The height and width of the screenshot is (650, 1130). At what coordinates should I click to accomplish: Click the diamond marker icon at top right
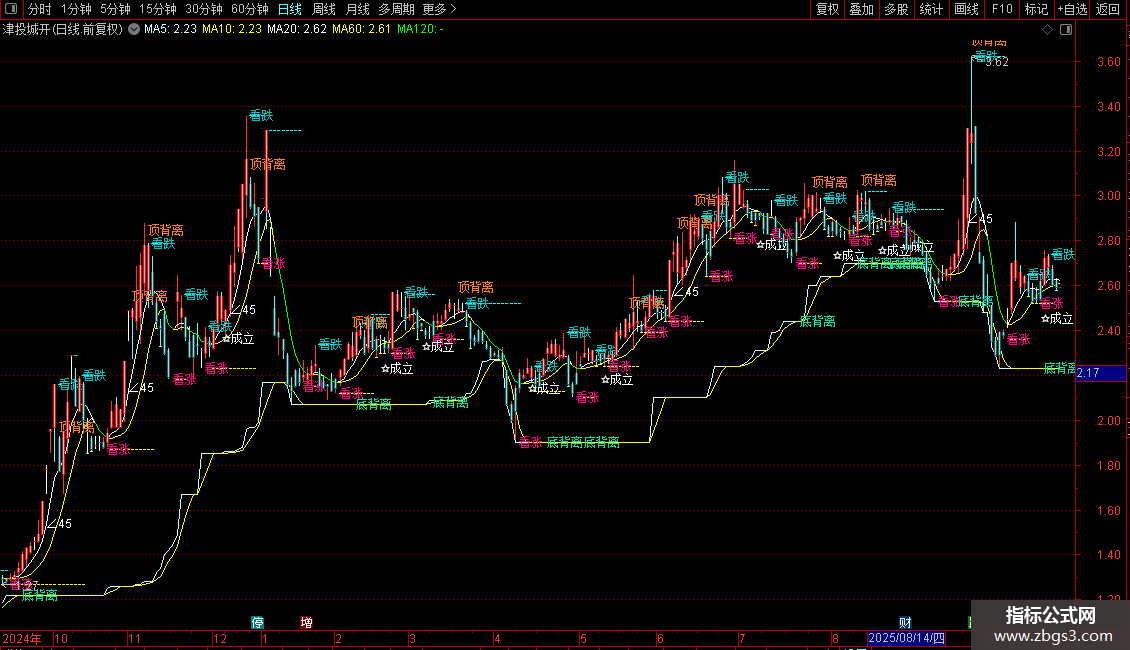pos(1048,30)
